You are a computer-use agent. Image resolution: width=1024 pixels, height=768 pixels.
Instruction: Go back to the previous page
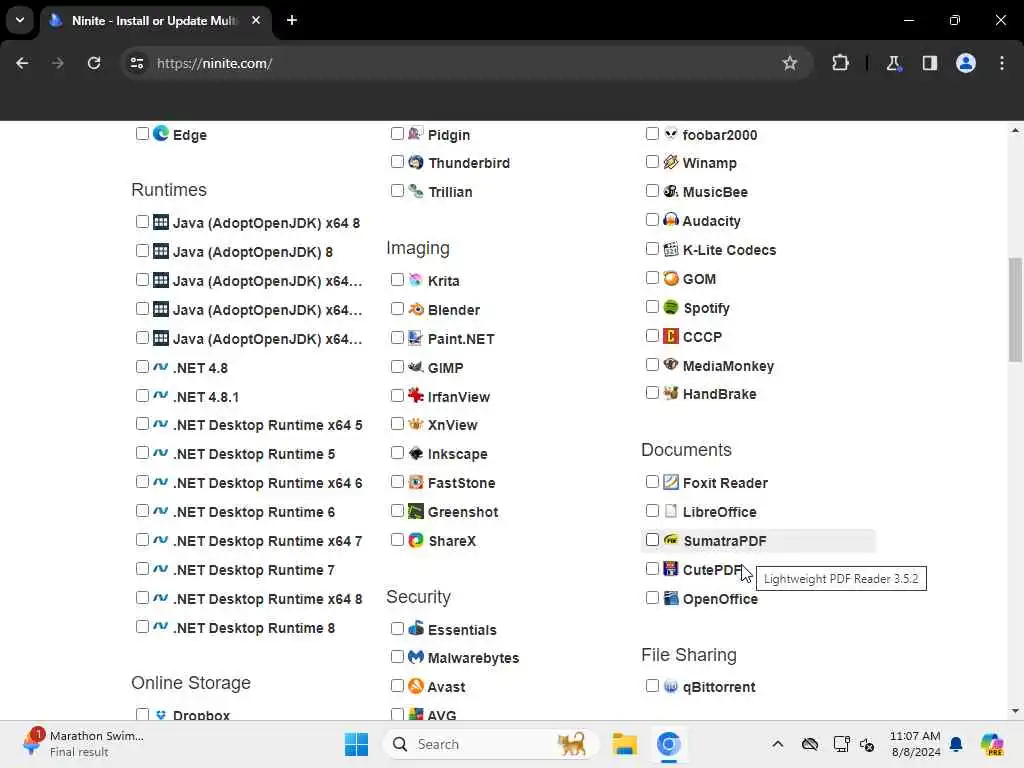(x=22, y=63)
